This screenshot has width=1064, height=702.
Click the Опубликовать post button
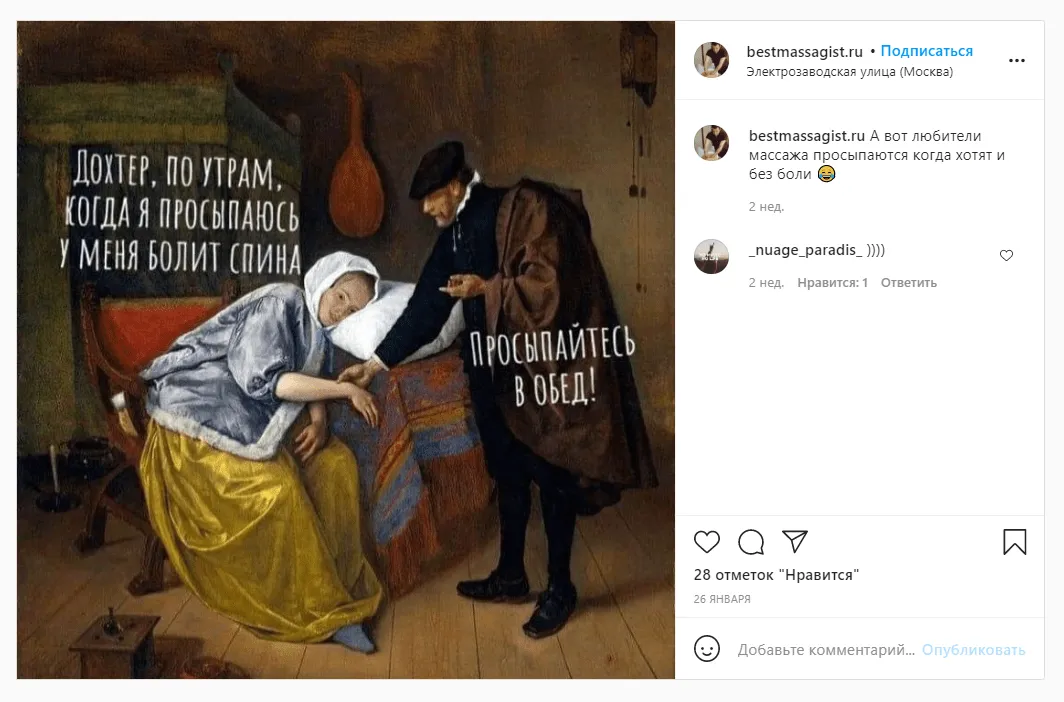point(973,650)
